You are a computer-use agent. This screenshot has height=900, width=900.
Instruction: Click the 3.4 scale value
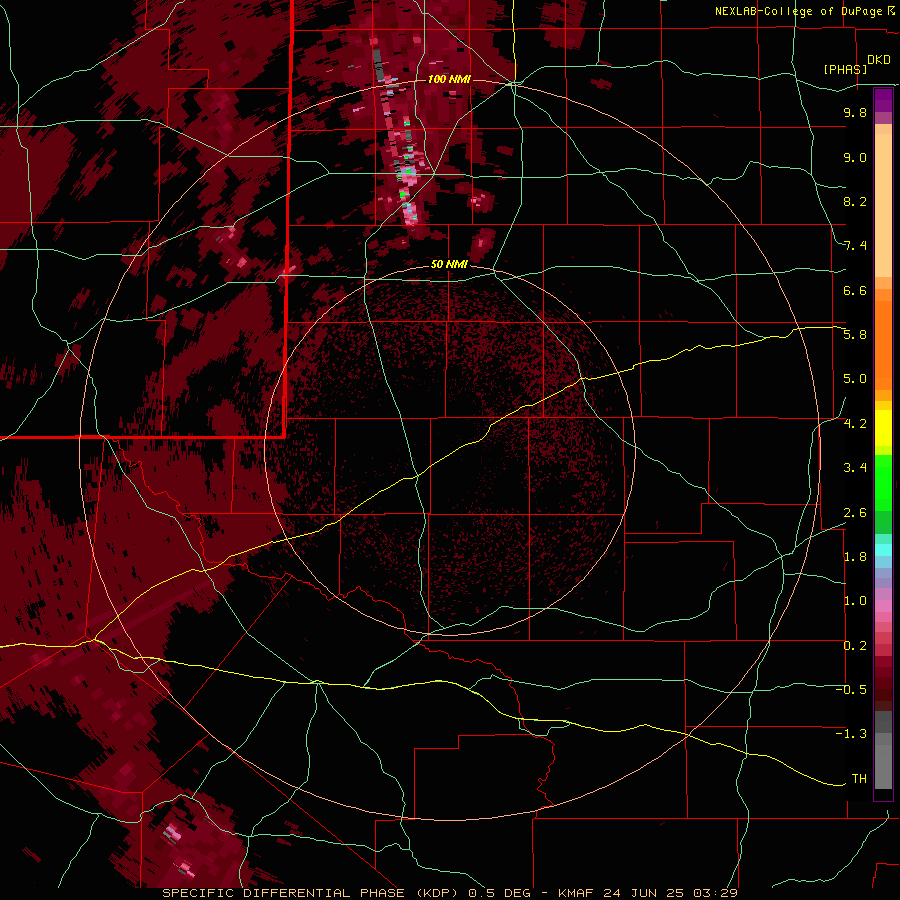pyautogui.click(x=855, y=468)
